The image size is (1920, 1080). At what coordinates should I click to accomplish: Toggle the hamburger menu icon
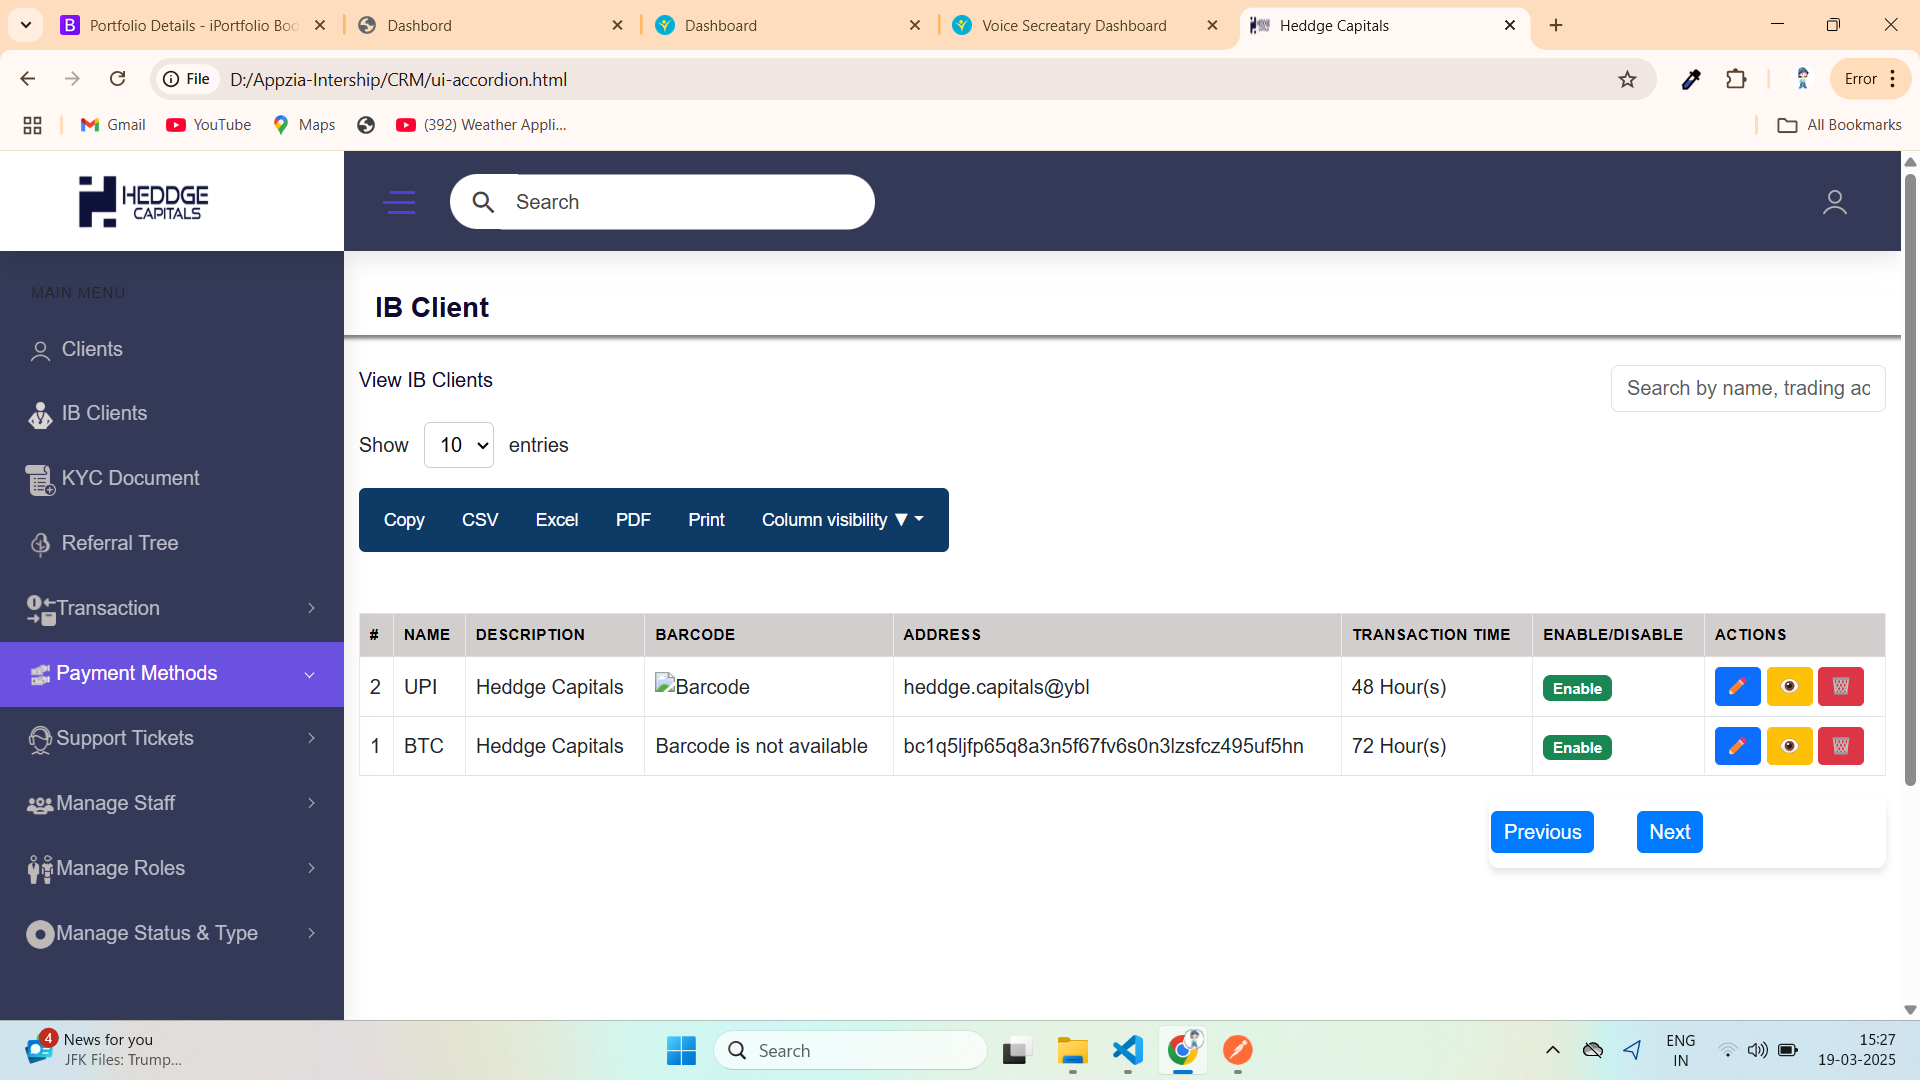click(399, 202)
